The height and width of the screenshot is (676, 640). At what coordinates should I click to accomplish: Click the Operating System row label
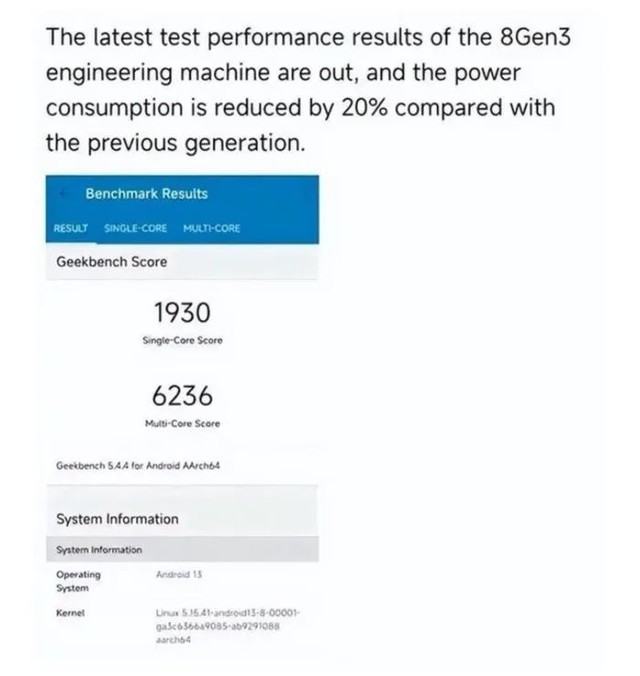[77, 581]
